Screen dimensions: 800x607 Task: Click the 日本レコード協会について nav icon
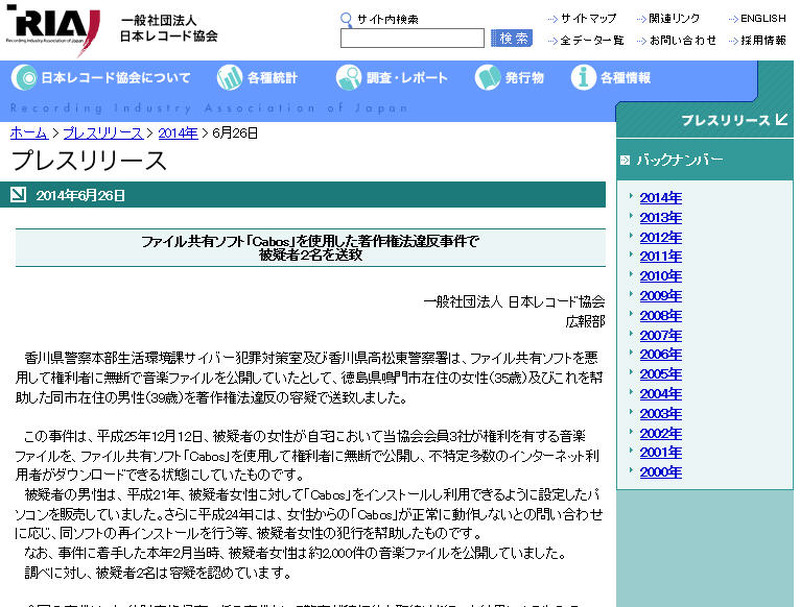coord(24,78)
